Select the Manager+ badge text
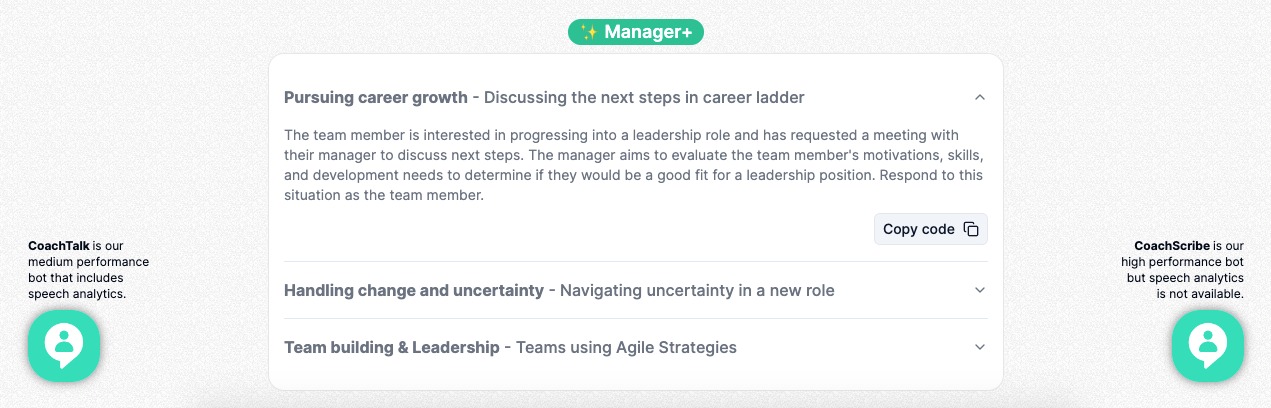This screenshot has width=1271, height=408. click(648, 32)
